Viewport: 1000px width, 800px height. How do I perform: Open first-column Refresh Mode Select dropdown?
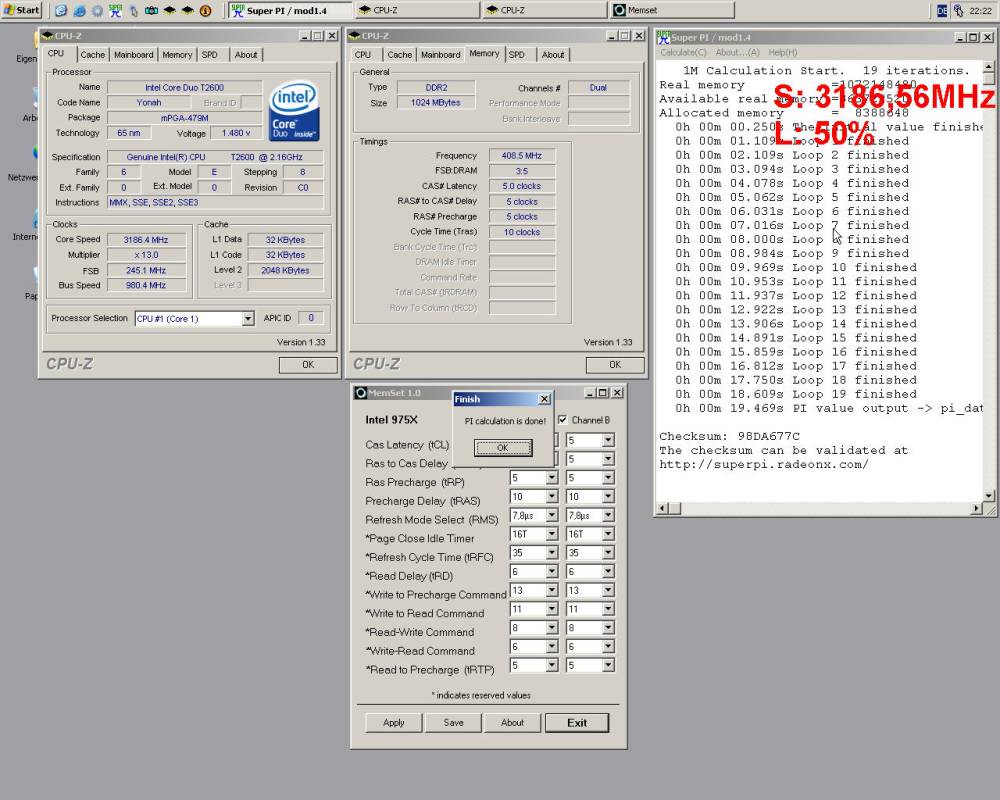coord(552,515)
